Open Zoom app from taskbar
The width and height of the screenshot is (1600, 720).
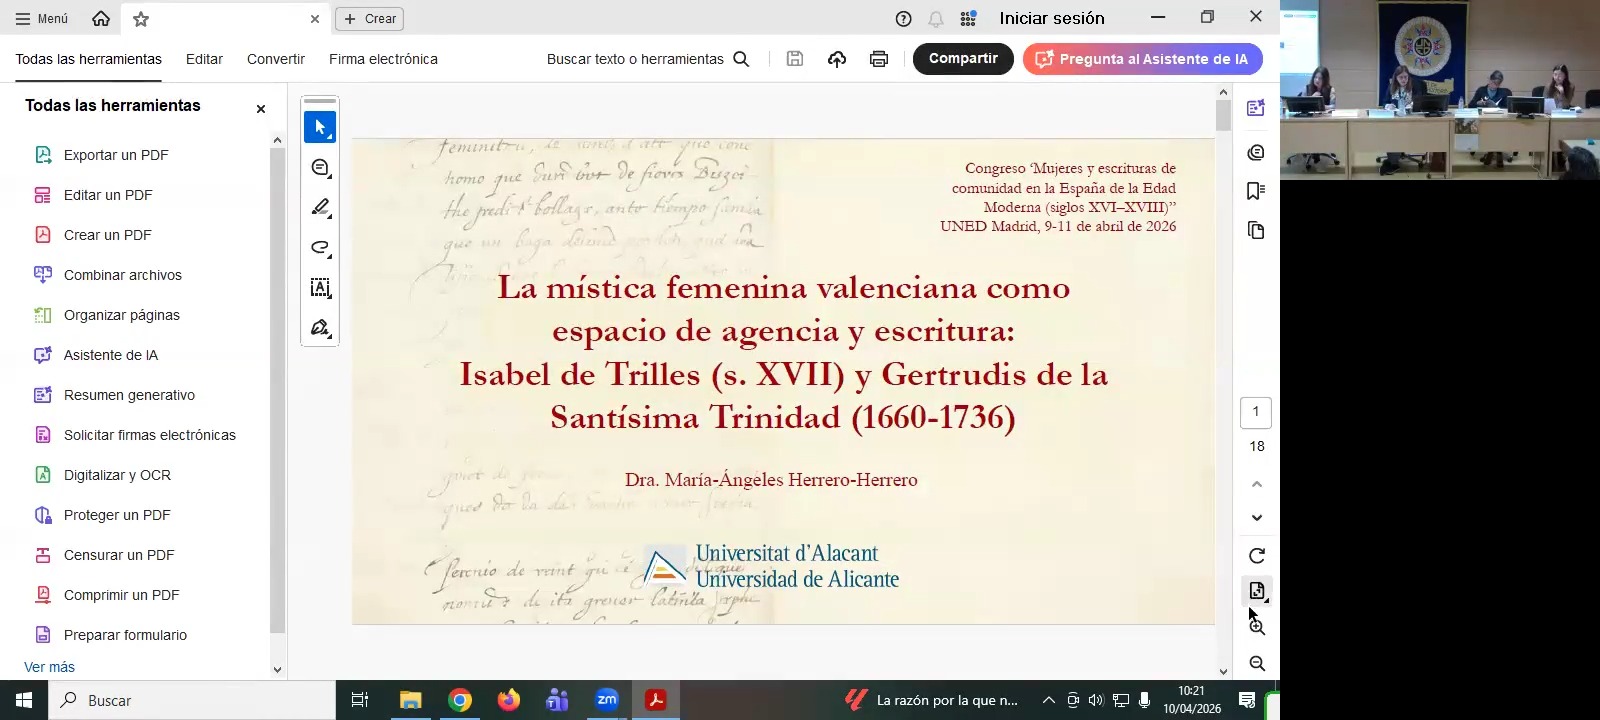click(606, 700)
